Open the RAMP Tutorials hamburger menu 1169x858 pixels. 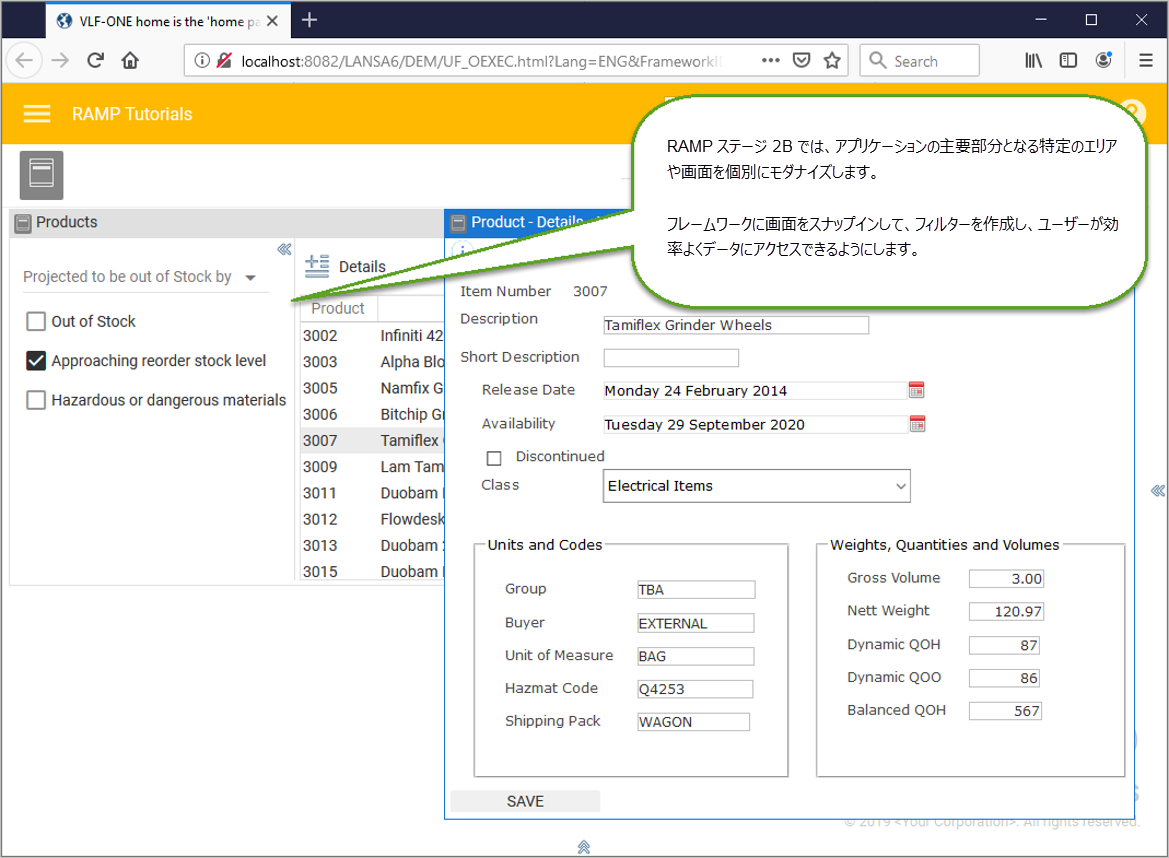[x=37, y=114]
